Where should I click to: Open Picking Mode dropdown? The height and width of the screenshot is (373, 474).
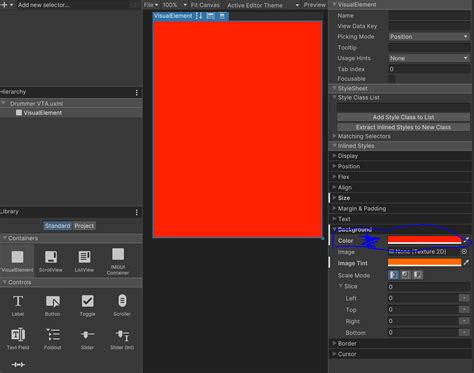pyautogui.click(x=429, y=37)
